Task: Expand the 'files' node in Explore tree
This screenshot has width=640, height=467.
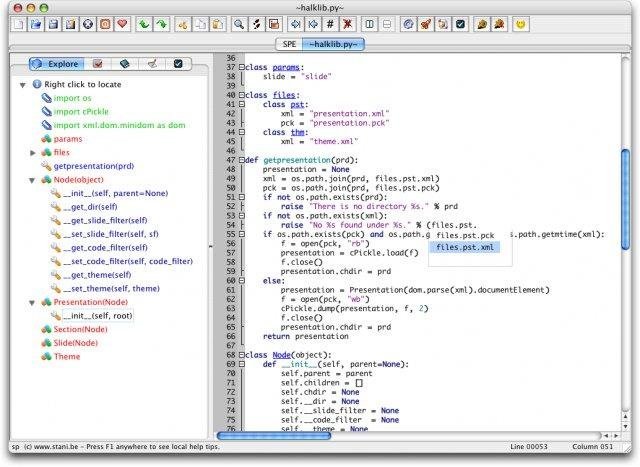Action: pos(32,152)
